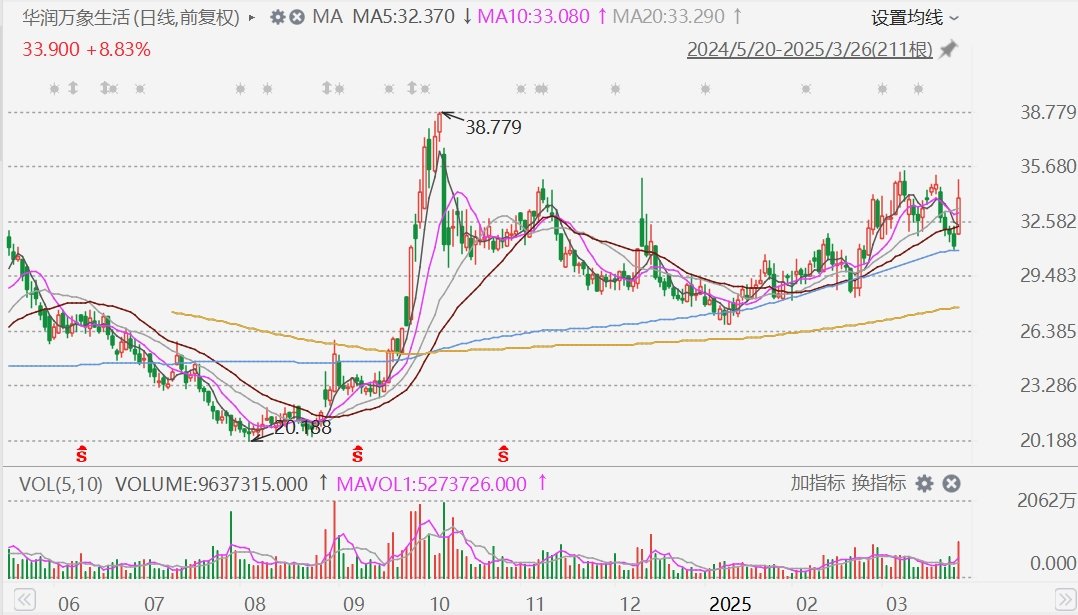Open volume indicator settings gear
The height and width of the screenshot is (615, 1078).
pos(924,484)
